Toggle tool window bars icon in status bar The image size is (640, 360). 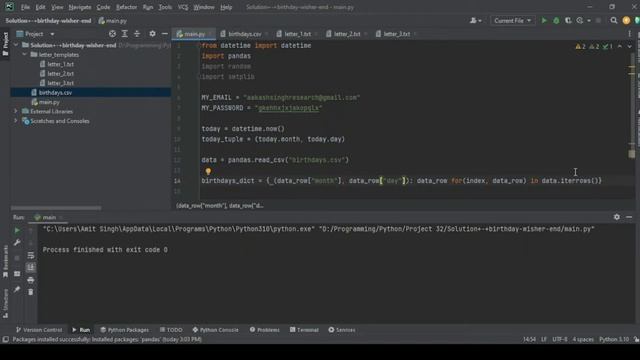click(5, 340)
